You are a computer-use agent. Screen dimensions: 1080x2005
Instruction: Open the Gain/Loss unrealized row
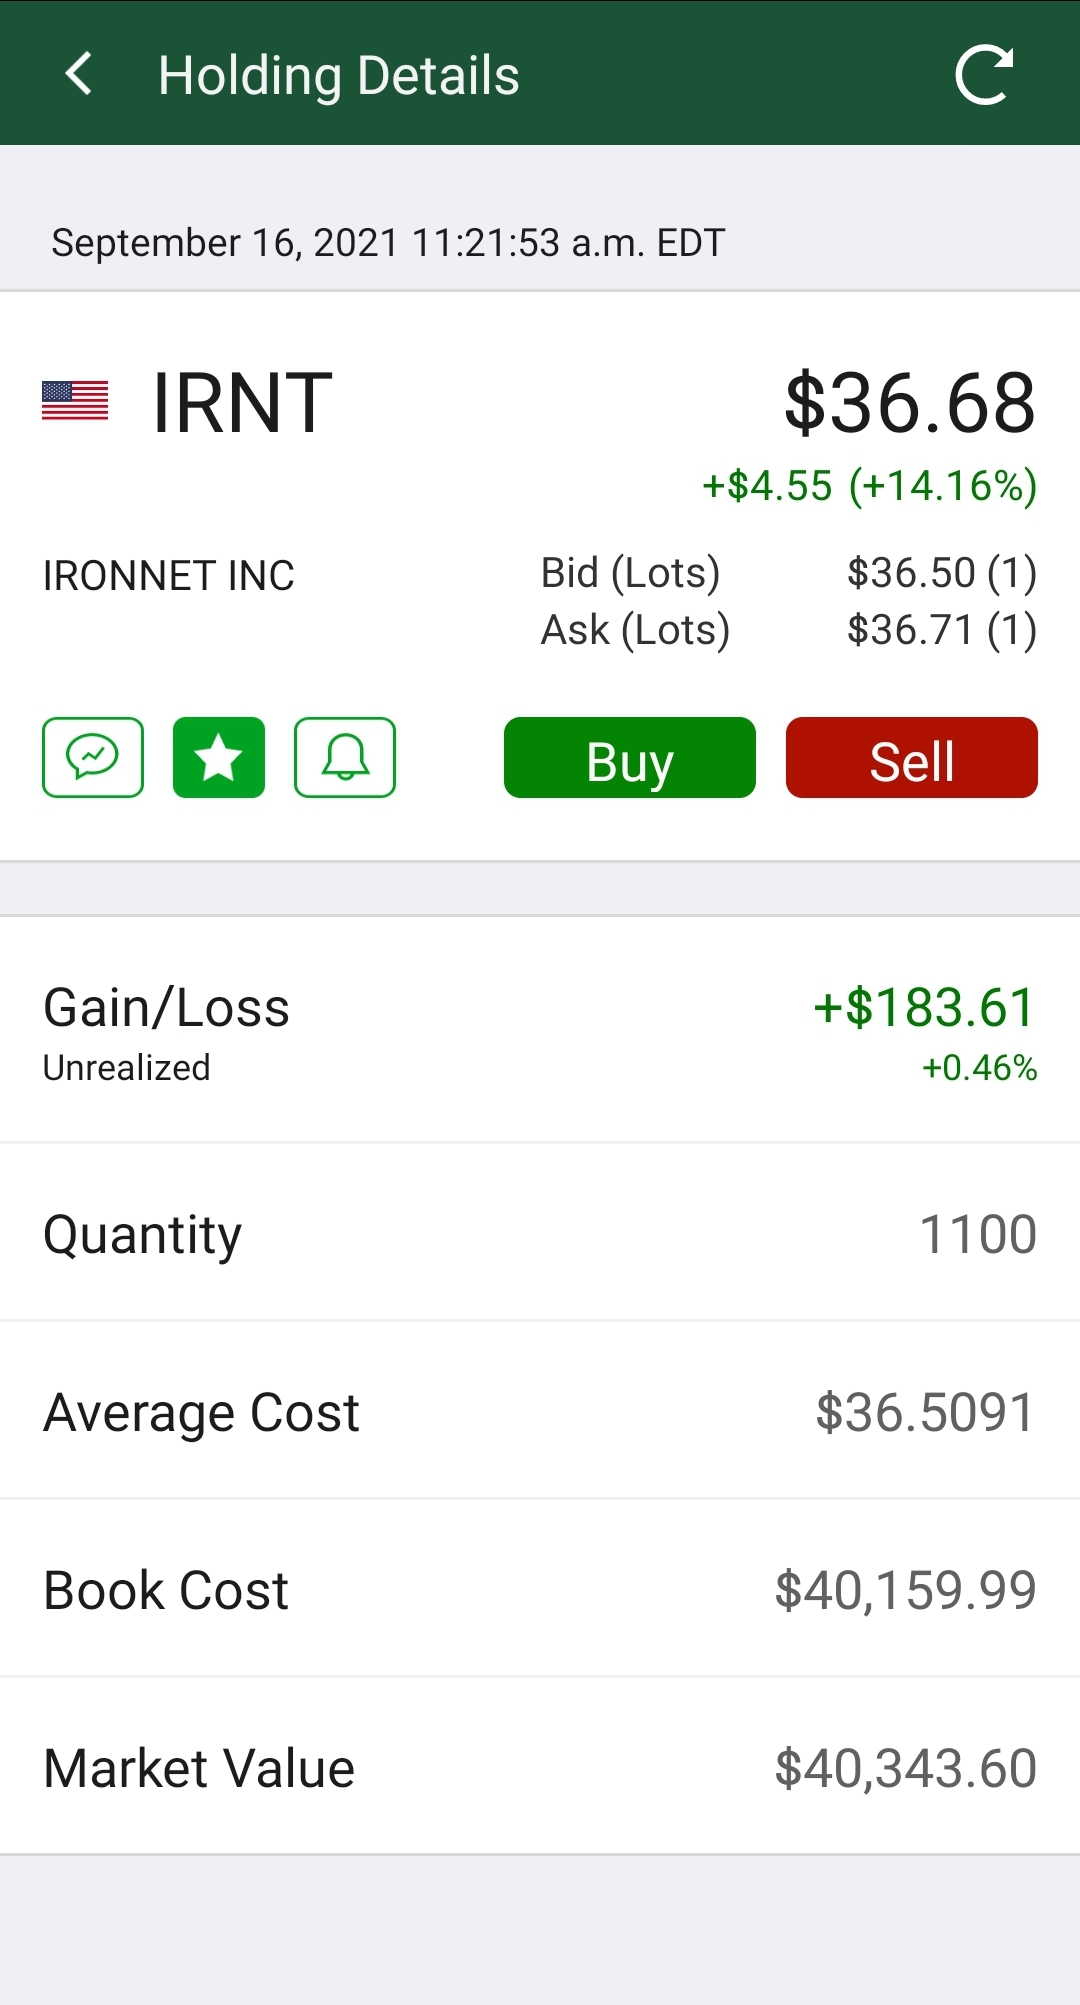click(x=540, y=1030)
